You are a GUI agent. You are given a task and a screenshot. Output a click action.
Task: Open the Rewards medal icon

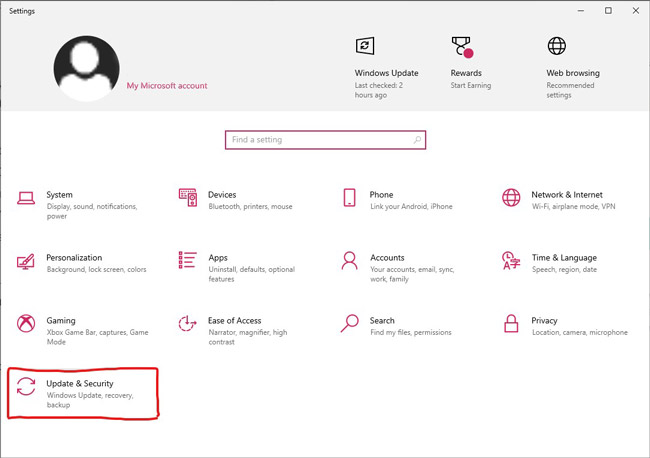click(x=462, y=46)
